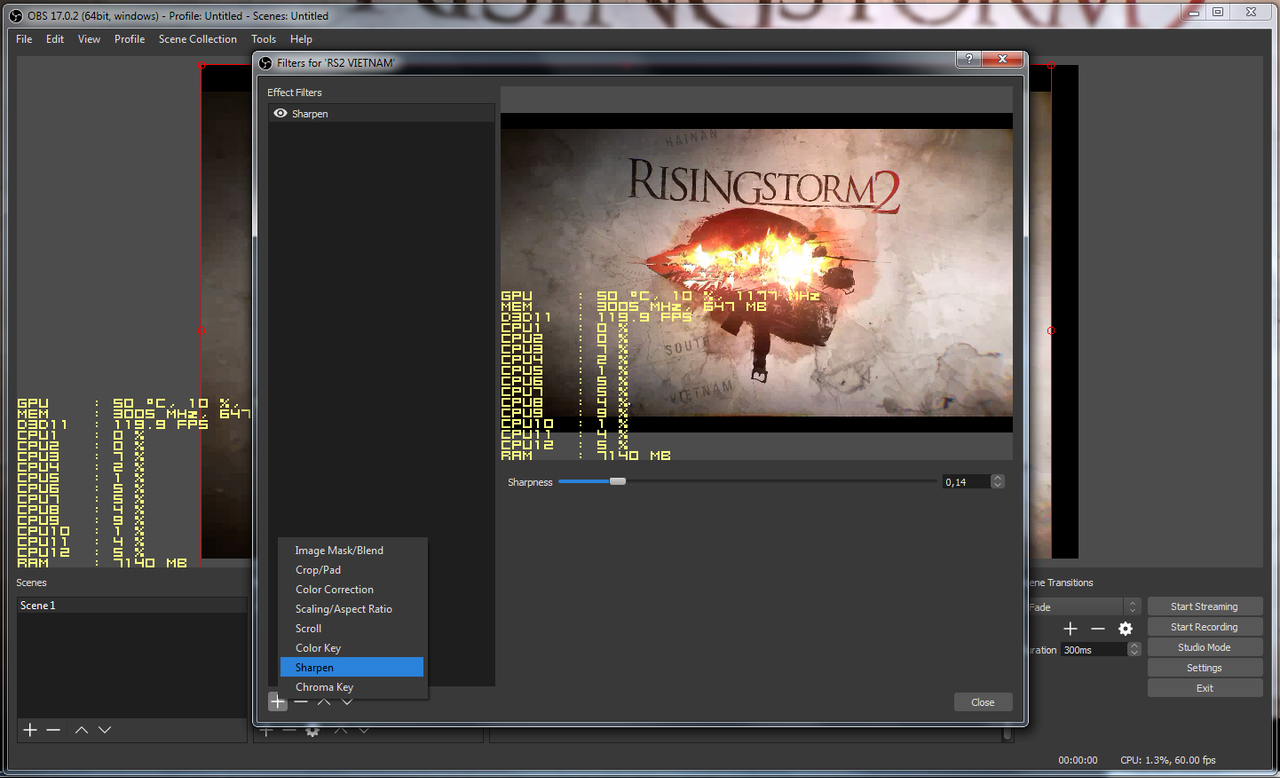This screenshot has height=778, width=1280.
Task: Choose Image Mask/Blend from the filter menu
Action: (352, 551)
